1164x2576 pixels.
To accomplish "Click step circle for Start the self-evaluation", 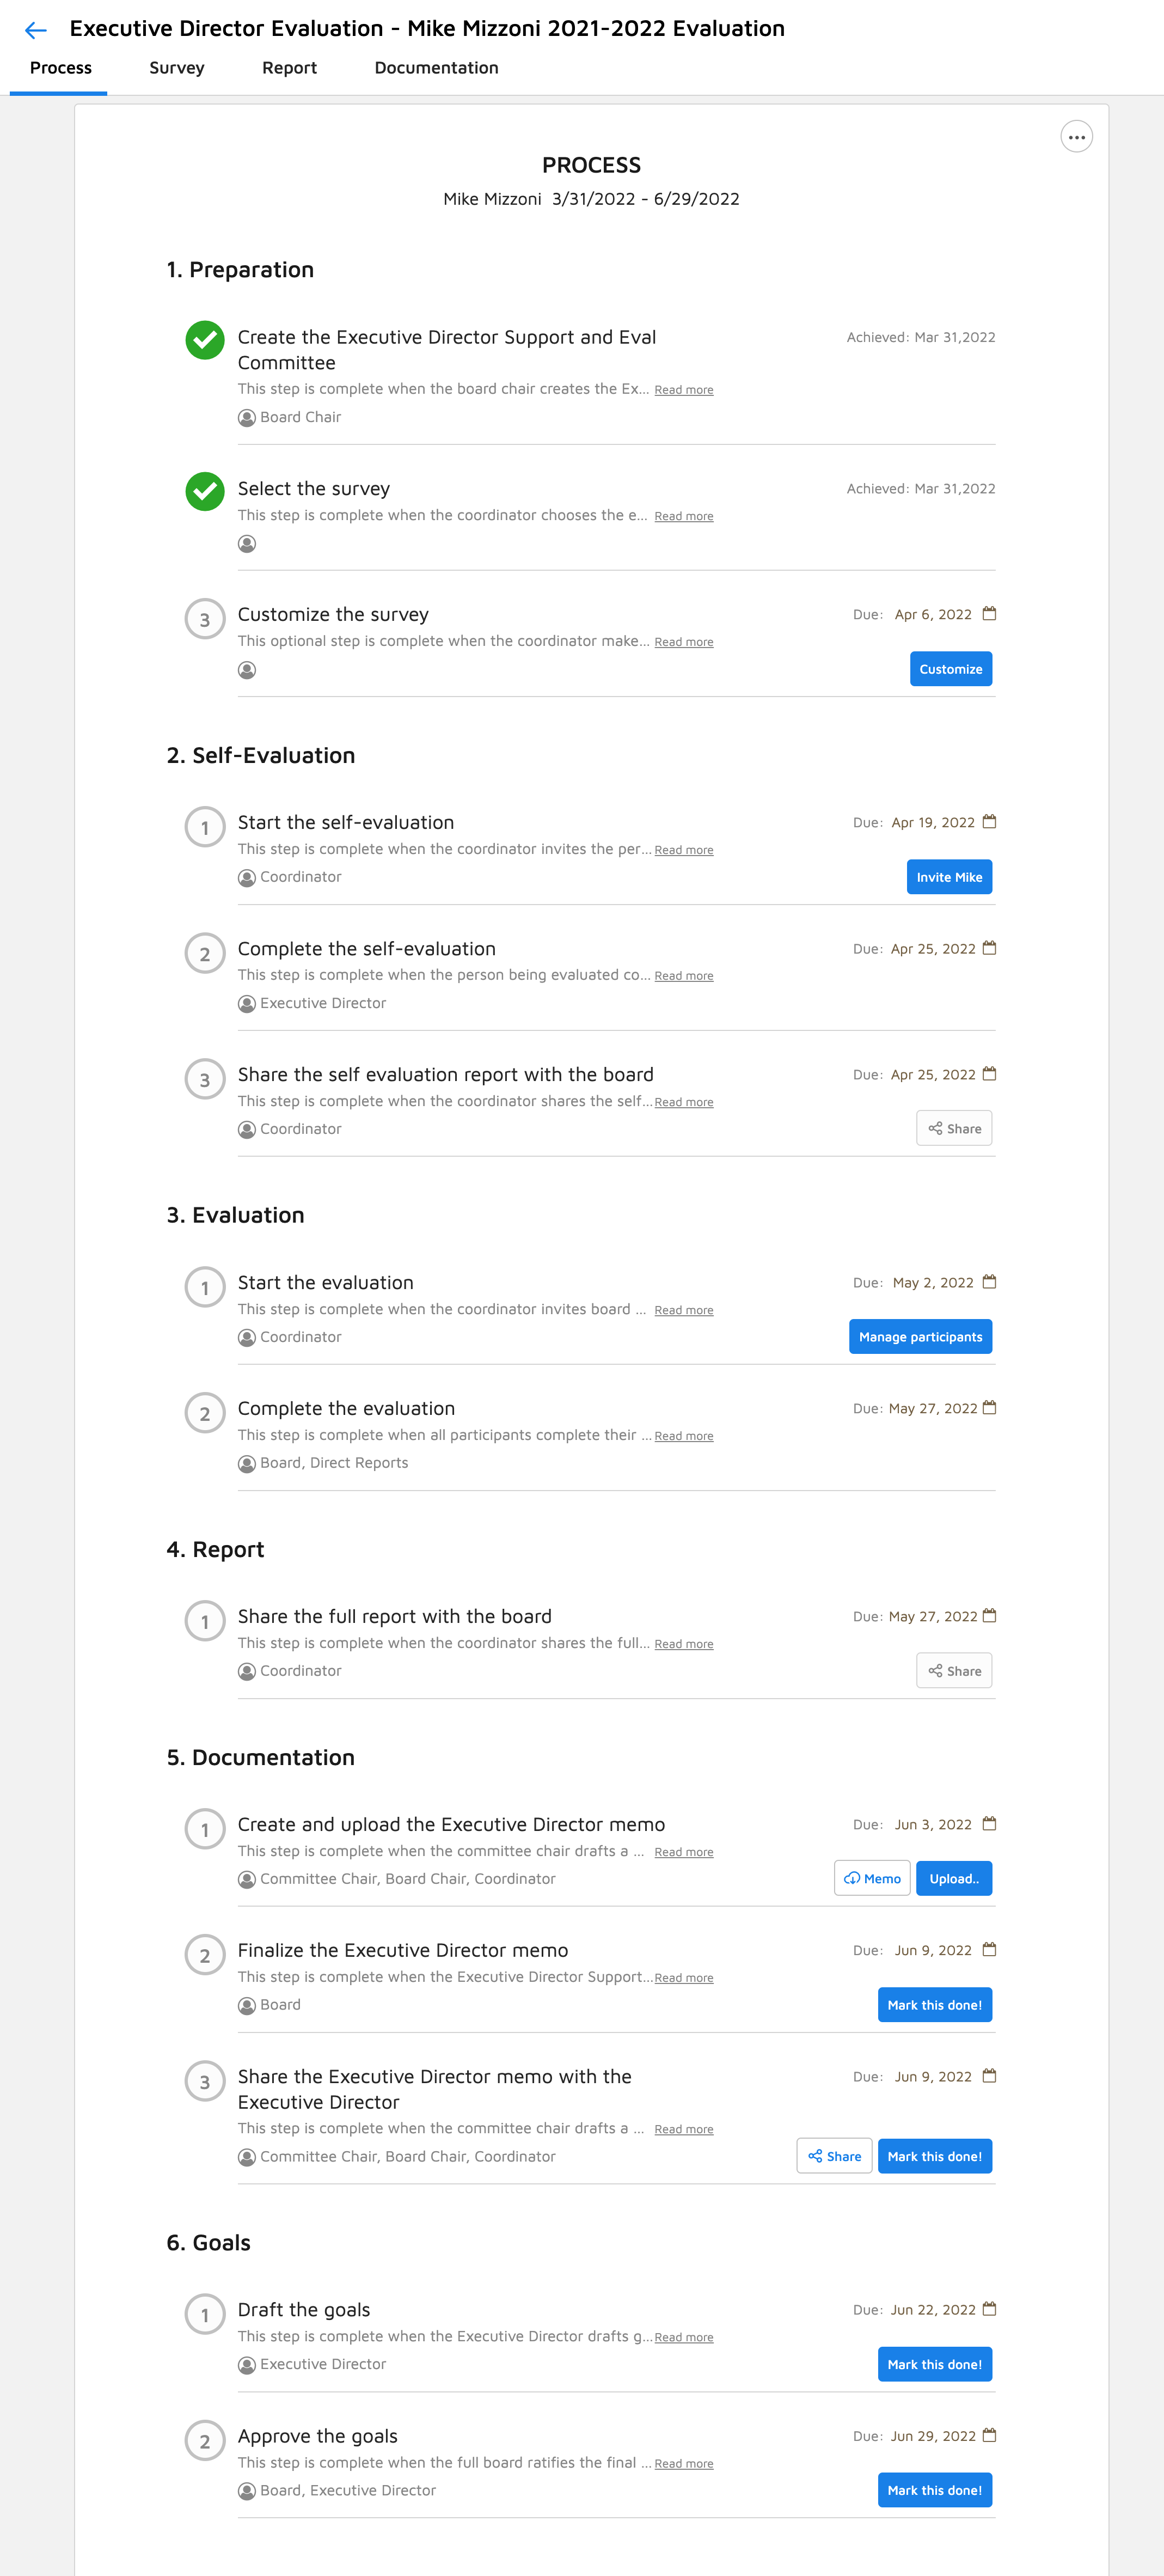I will (205, 827).
